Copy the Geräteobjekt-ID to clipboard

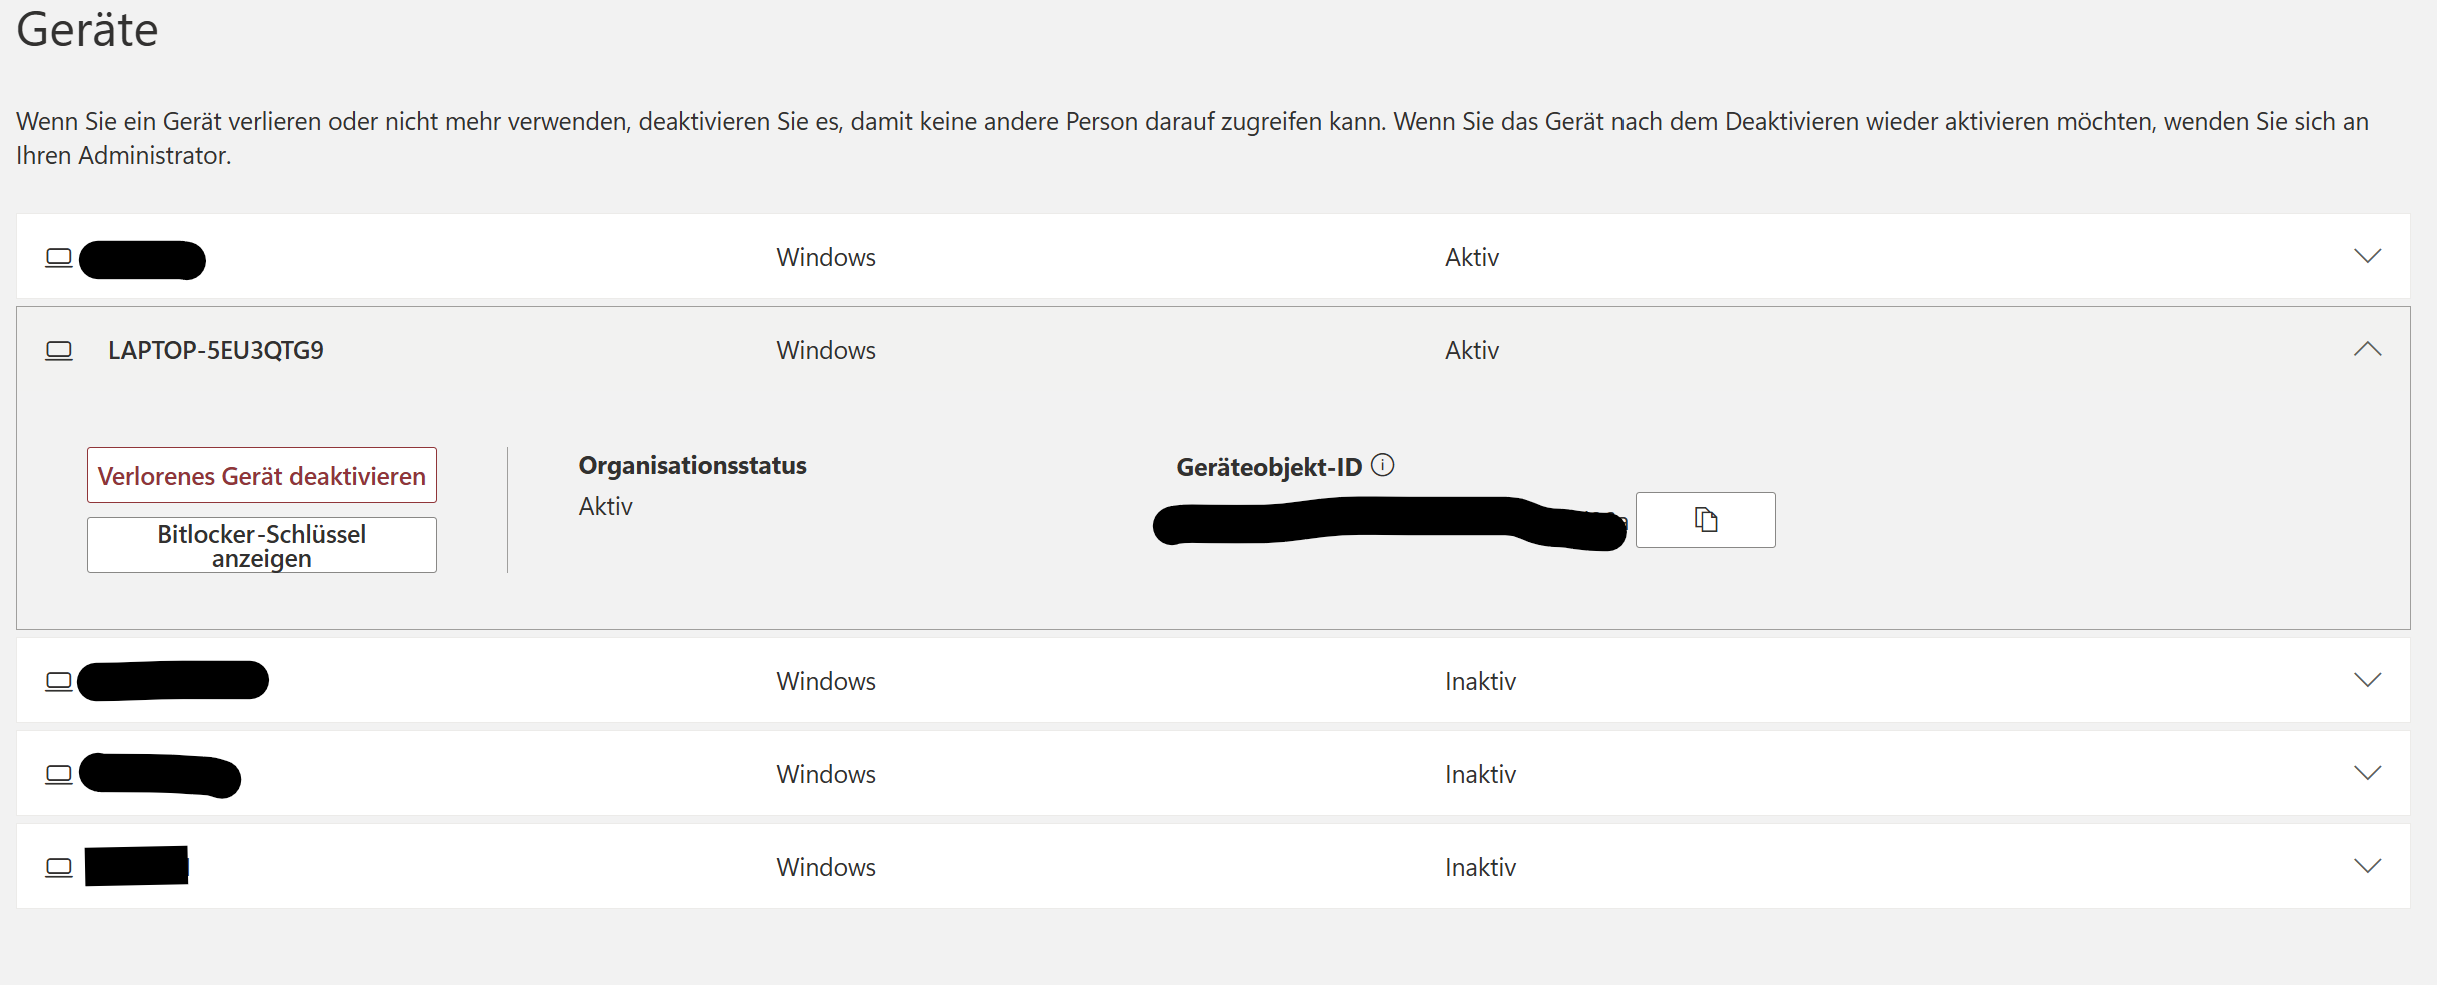pos(1705,520)
